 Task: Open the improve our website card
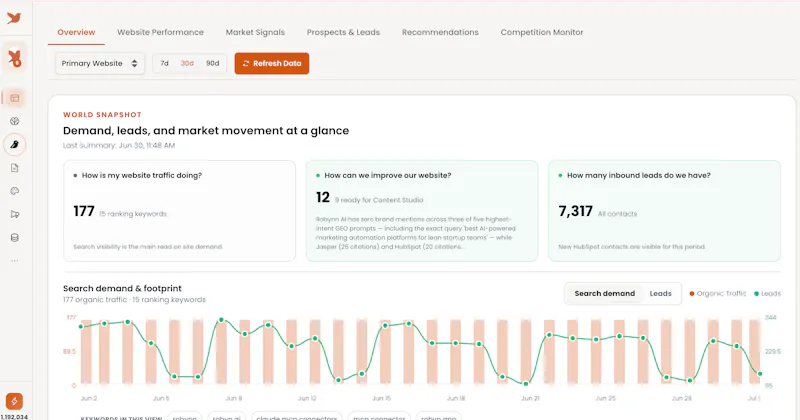(x=422, y=211)
